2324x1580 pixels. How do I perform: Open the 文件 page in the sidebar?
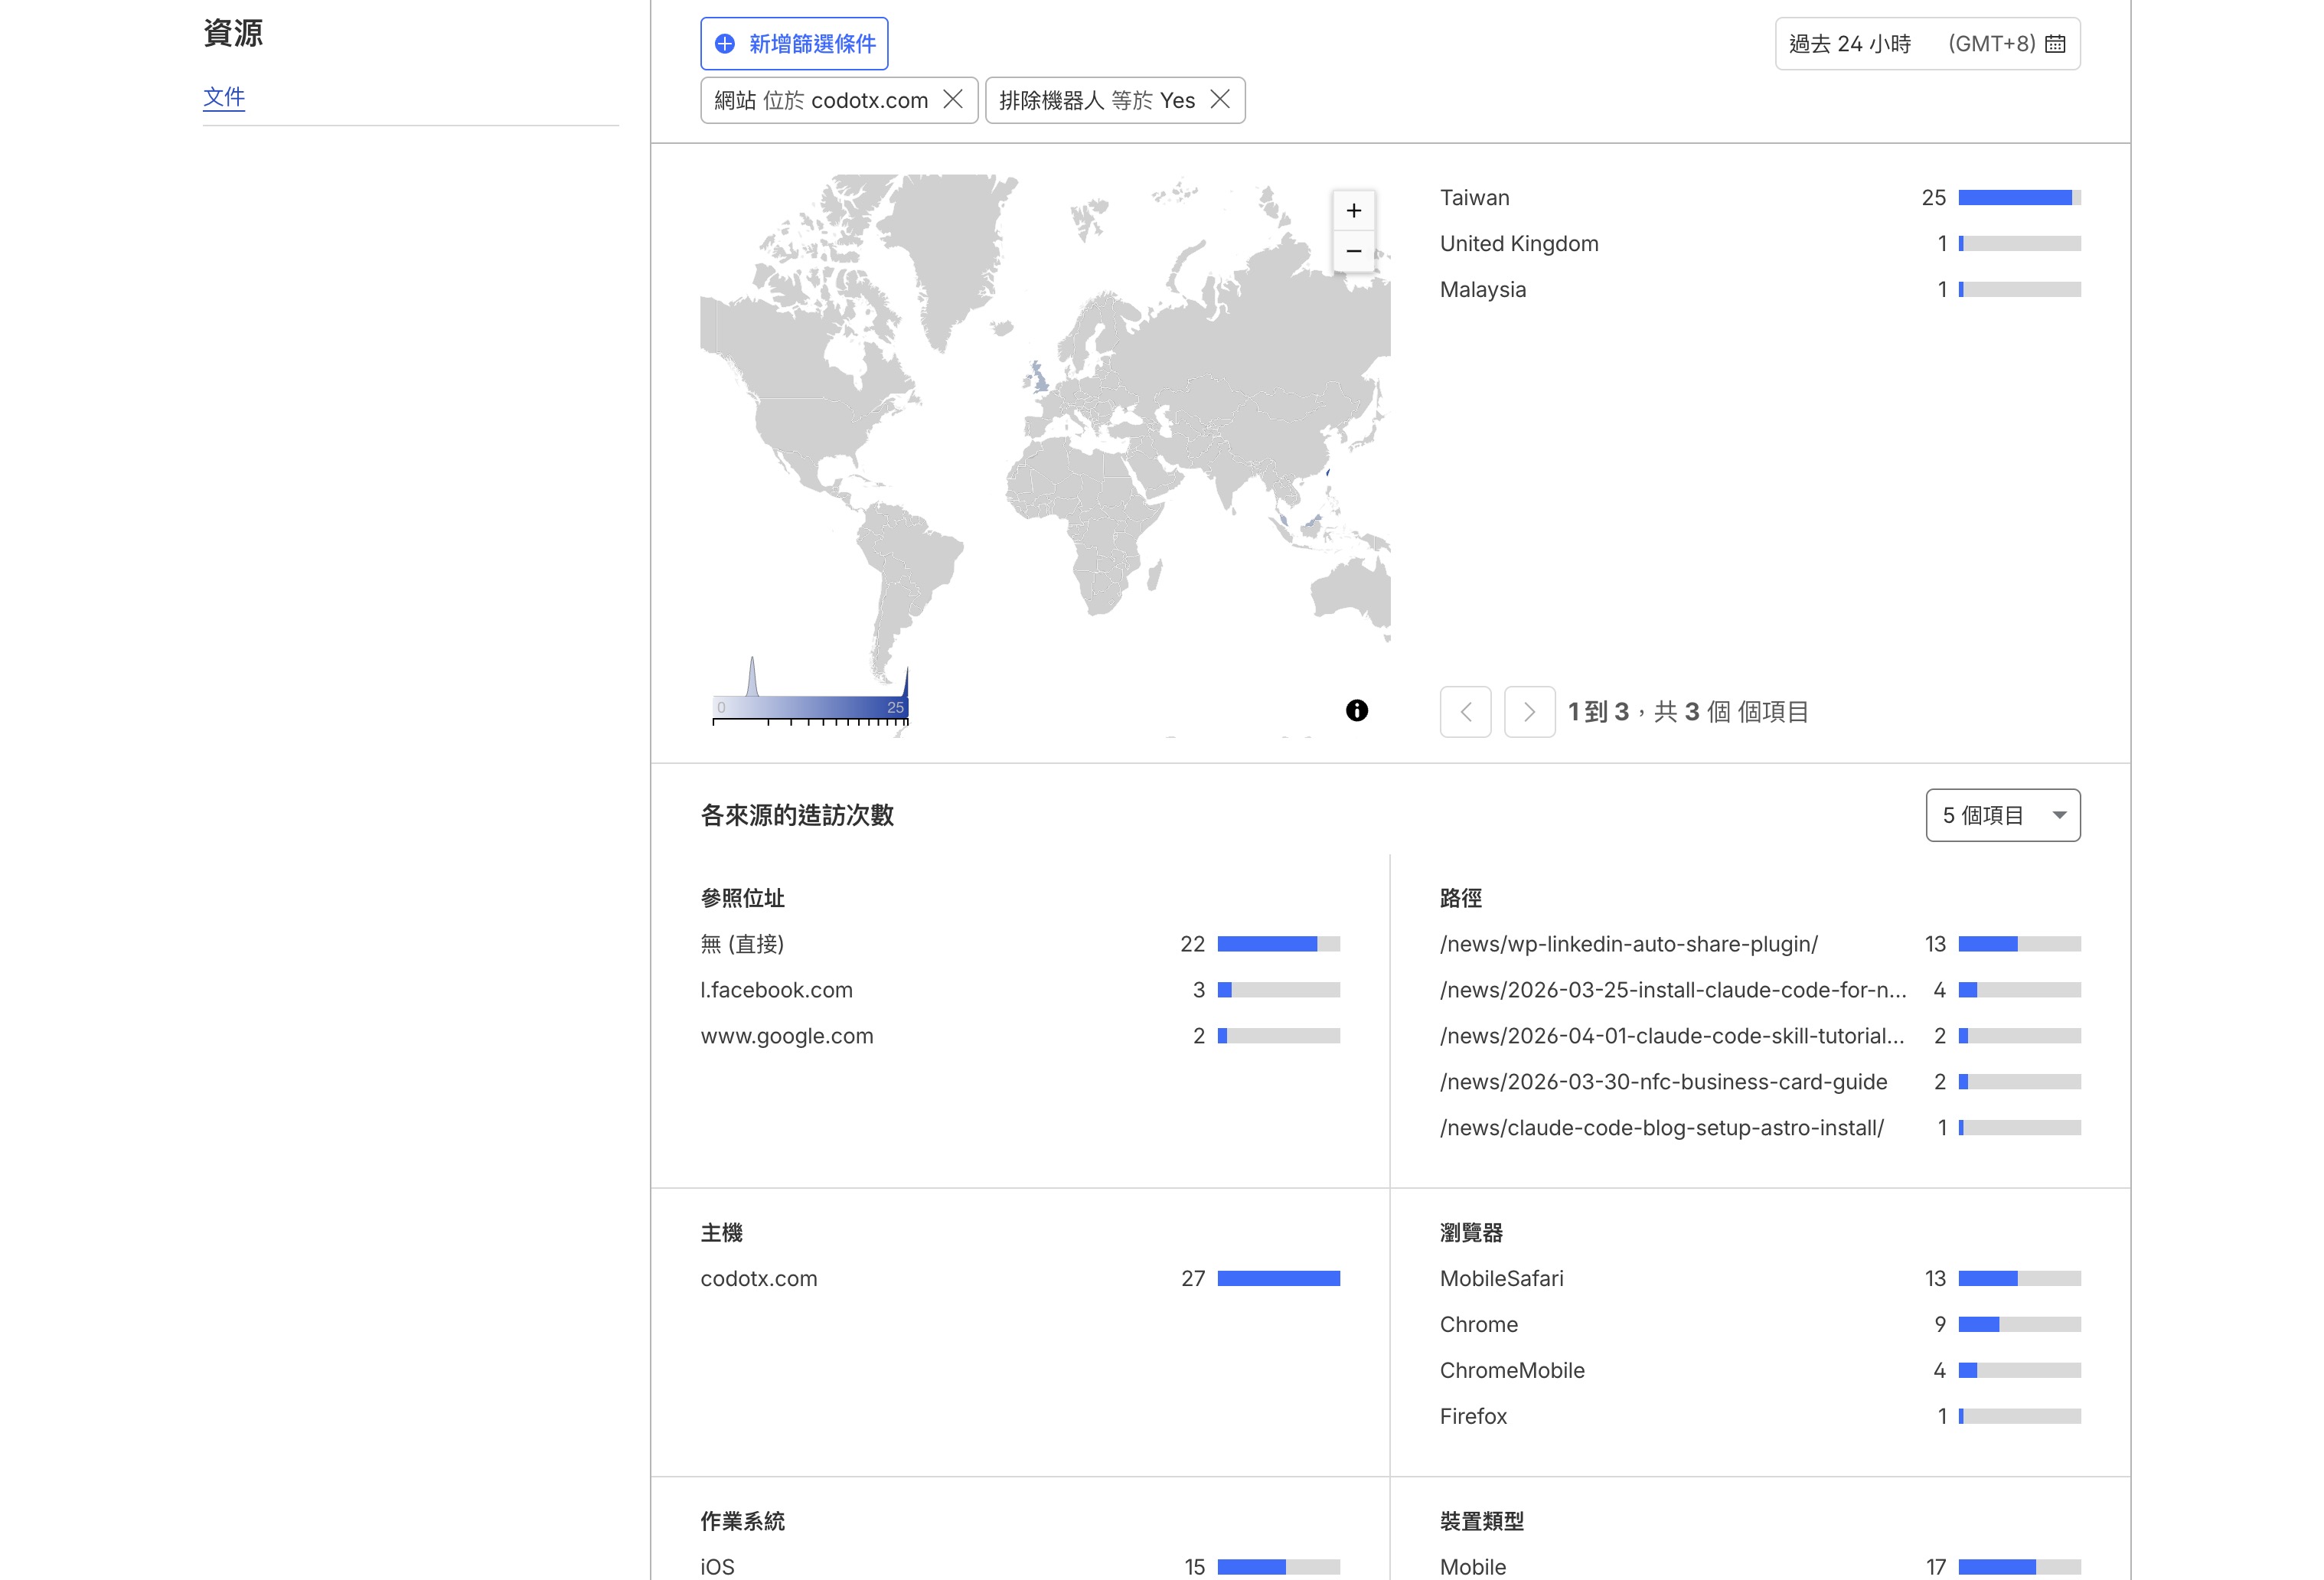point(224,98)
